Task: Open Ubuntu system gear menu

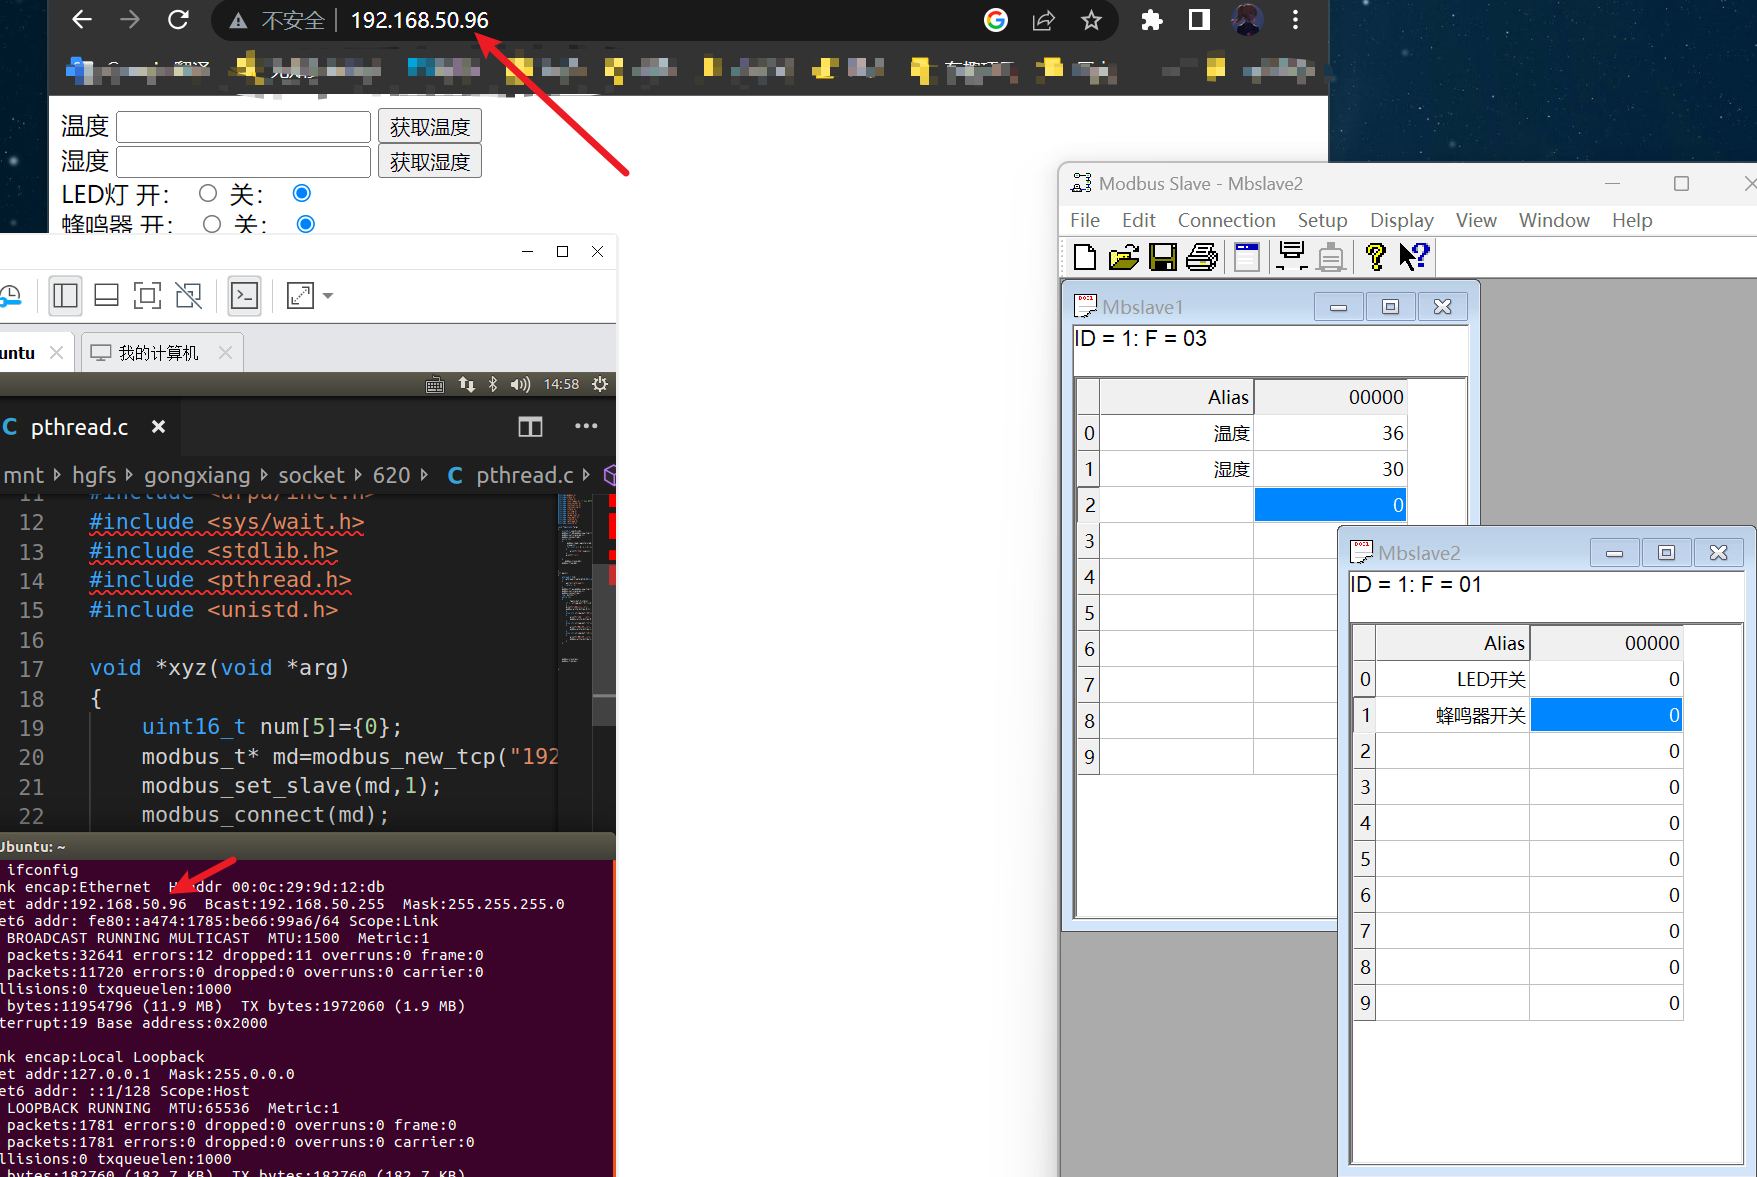Action: tap(600, 384)
